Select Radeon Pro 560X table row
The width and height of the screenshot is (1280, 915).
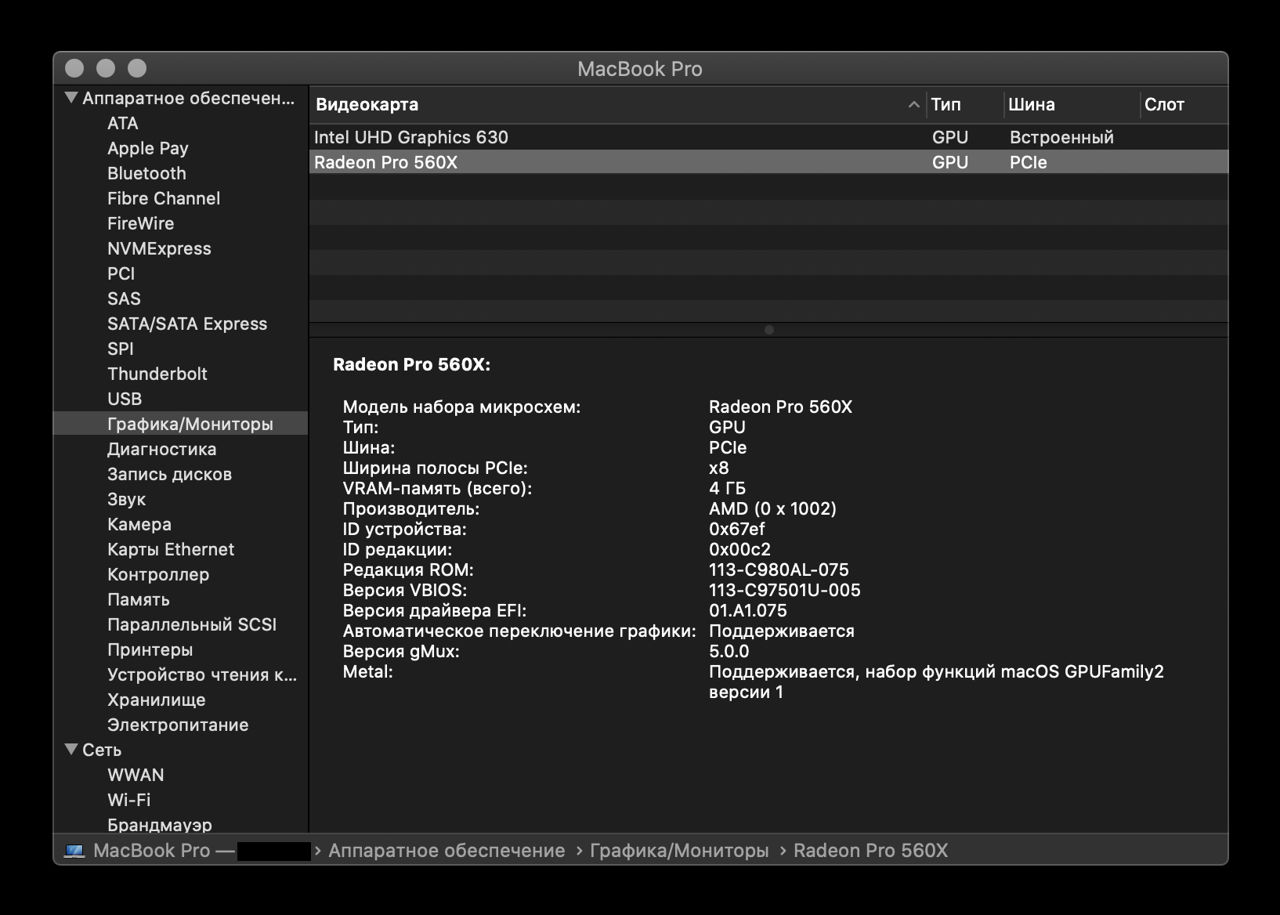coord(768,162)
